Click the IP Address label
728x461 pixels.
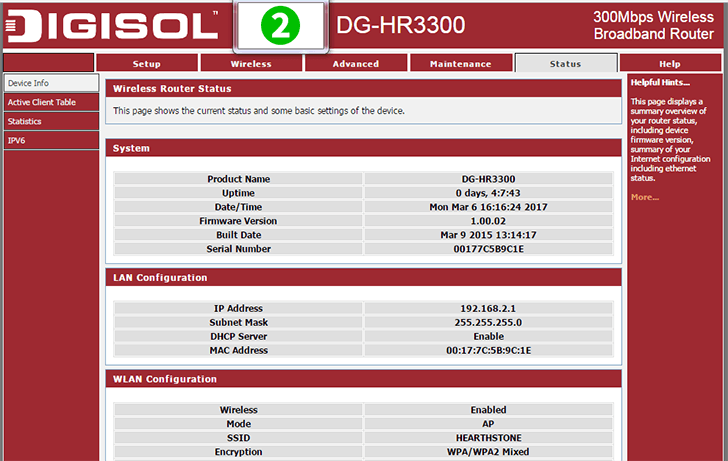pyautogui.click(x=238, y=308)
